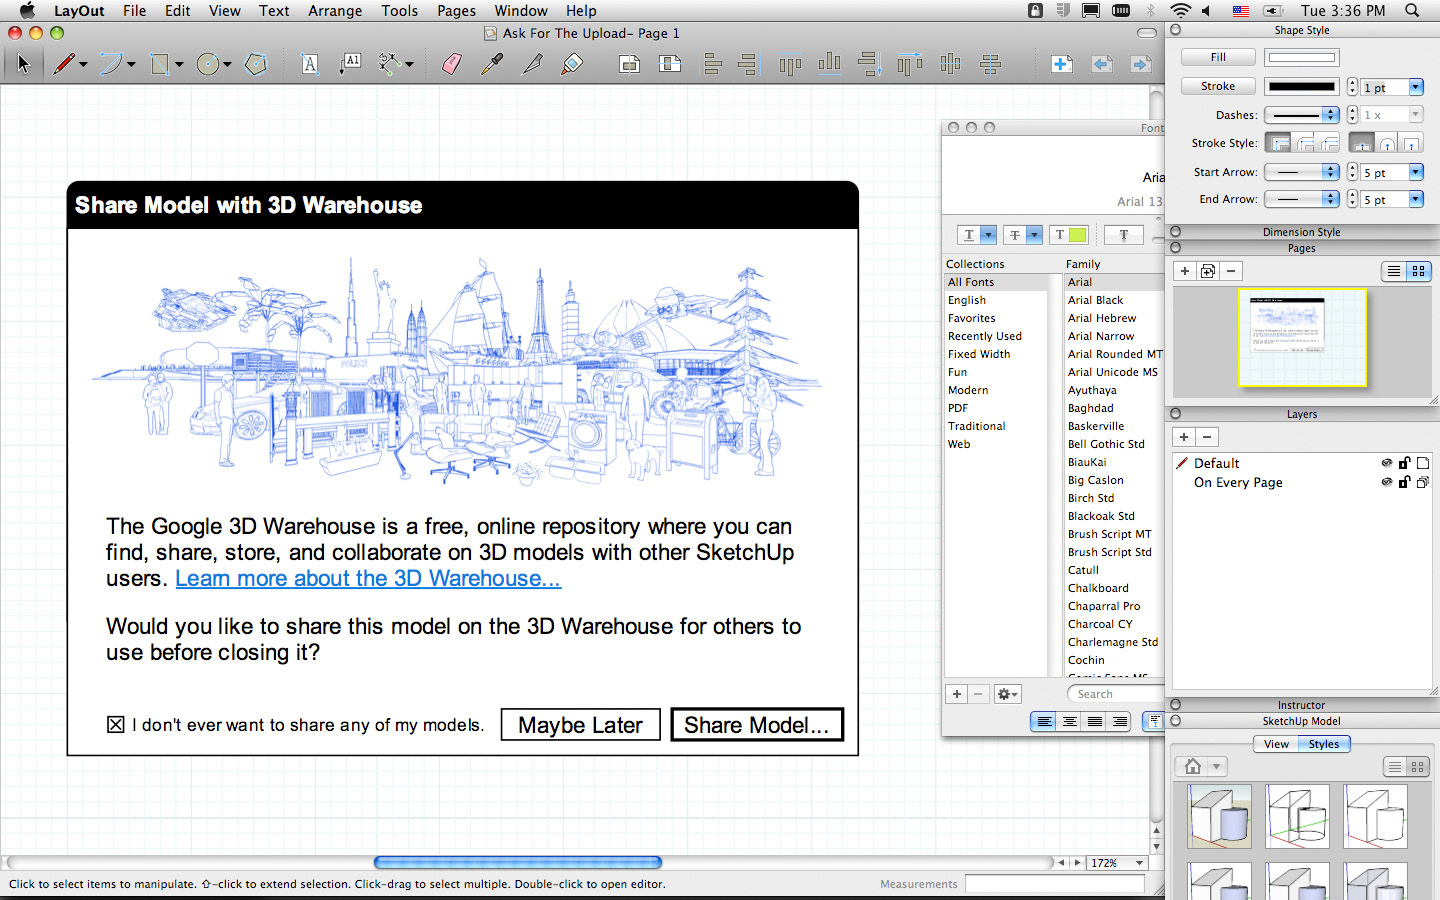Open Spotlight search magnifier

1412,10
